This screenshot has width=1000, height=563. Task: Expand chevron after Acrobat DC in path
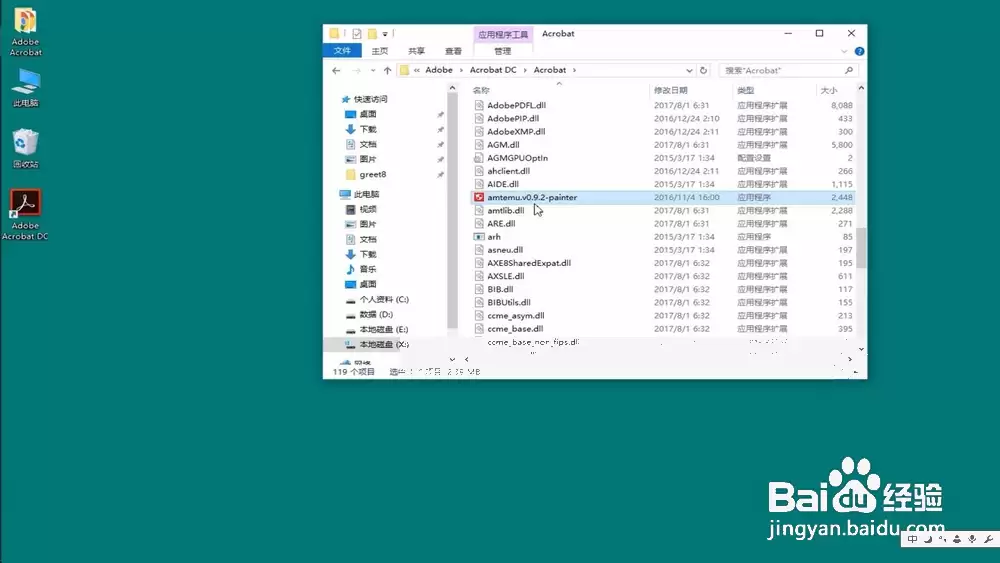coord(526,70)
